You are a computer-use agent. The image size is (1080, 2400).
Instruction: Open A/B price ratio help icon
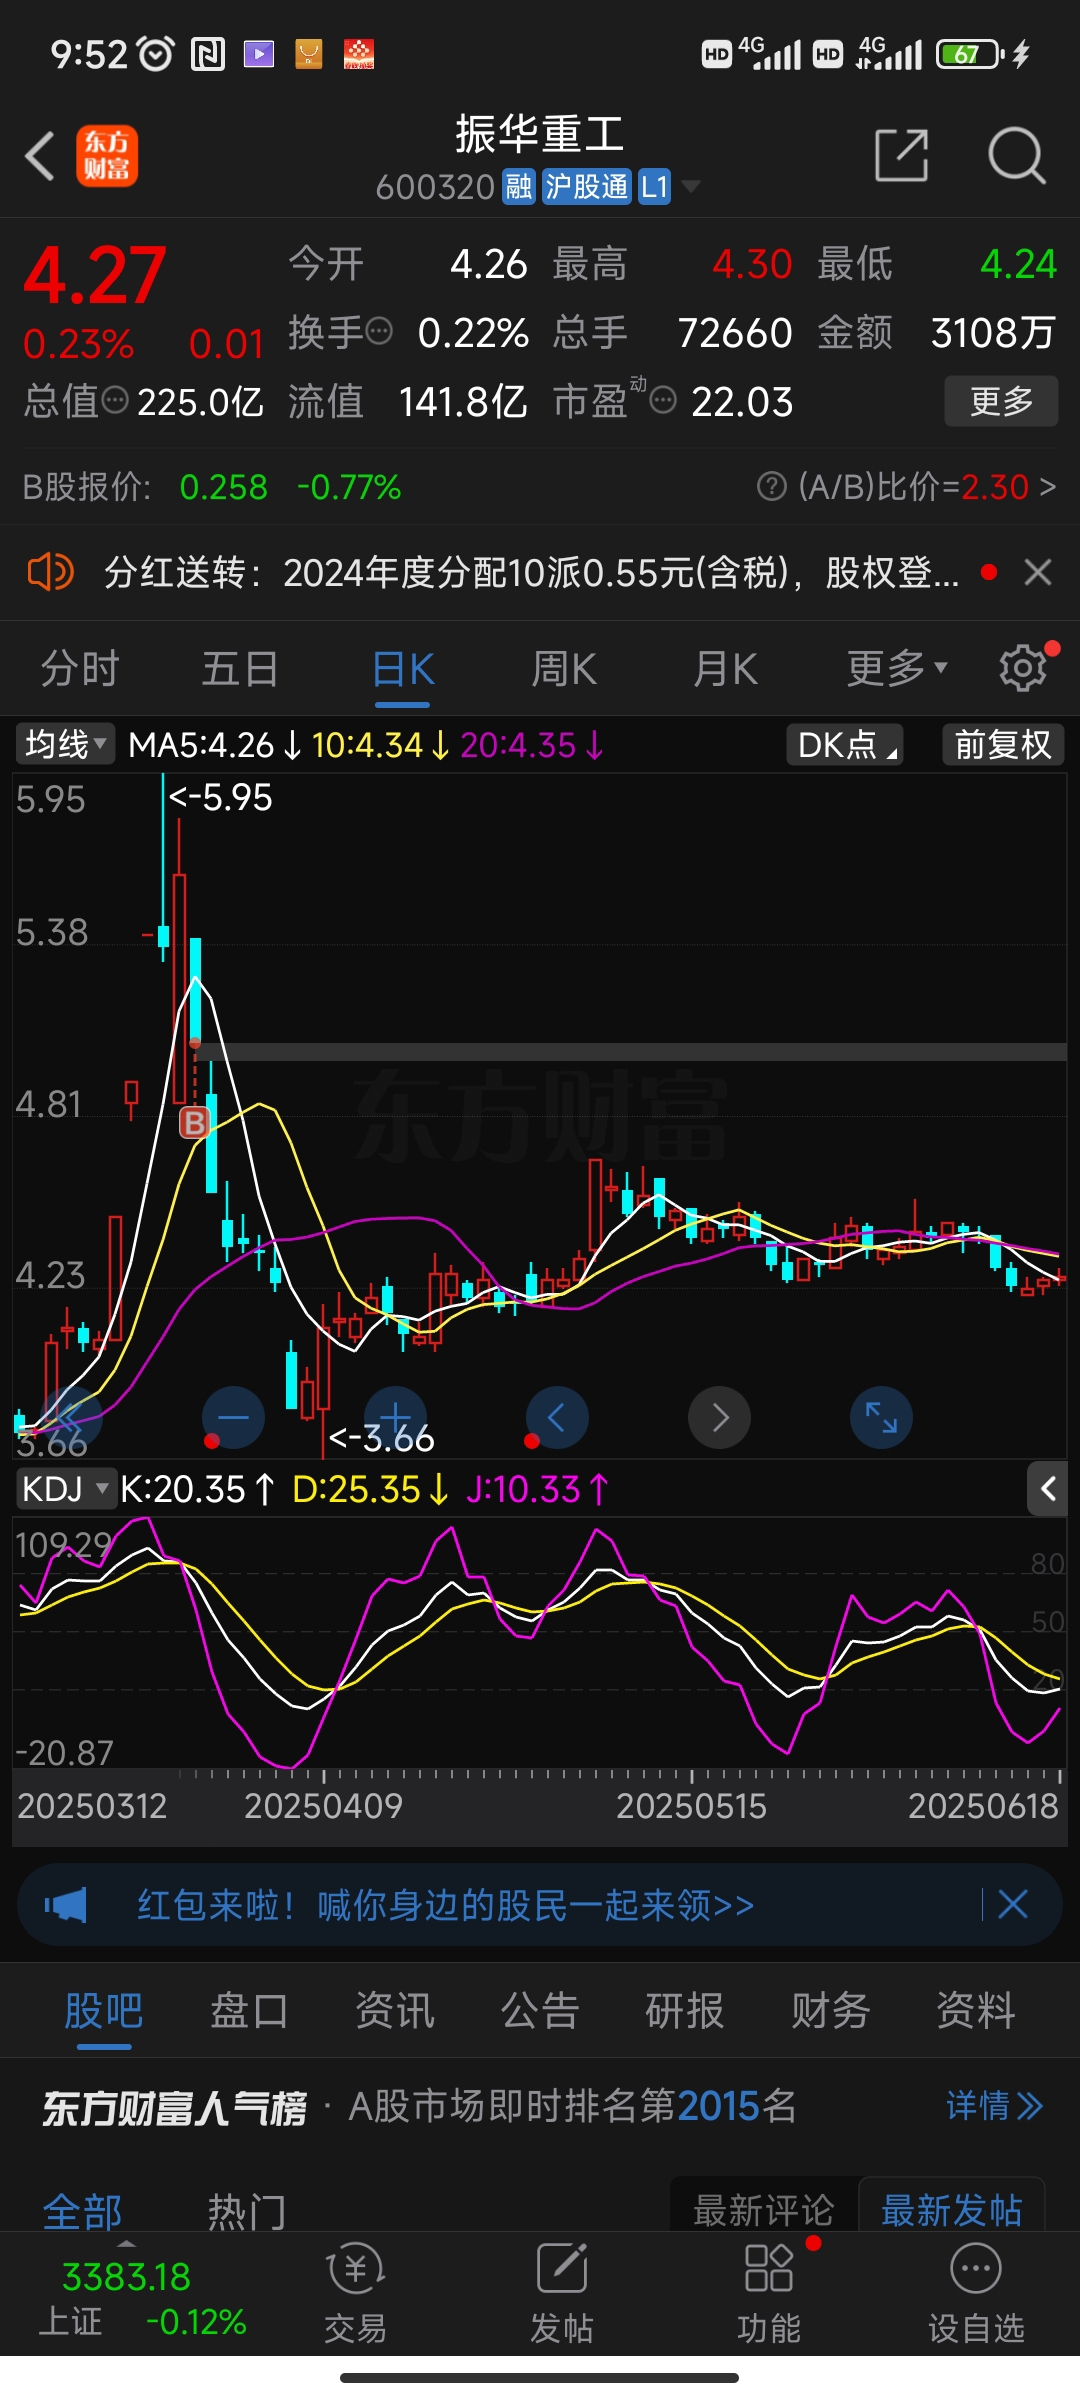click(772, 487)
